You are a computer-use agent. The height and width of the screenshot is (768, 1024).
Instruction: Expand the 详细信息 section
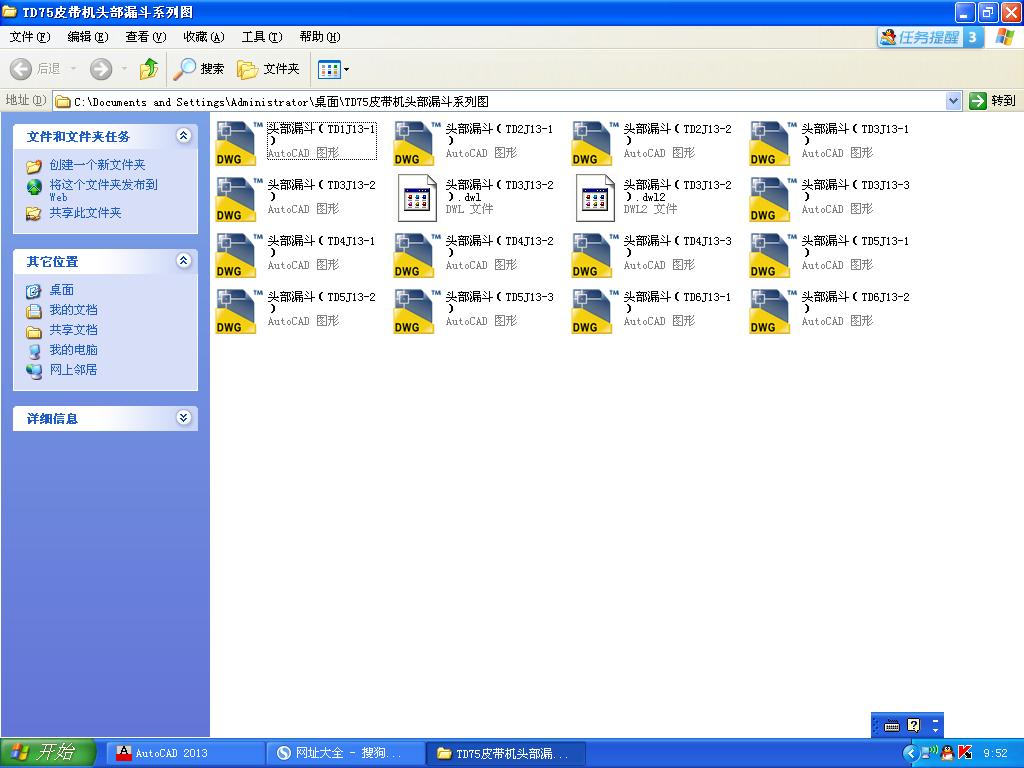pos(183,418)
